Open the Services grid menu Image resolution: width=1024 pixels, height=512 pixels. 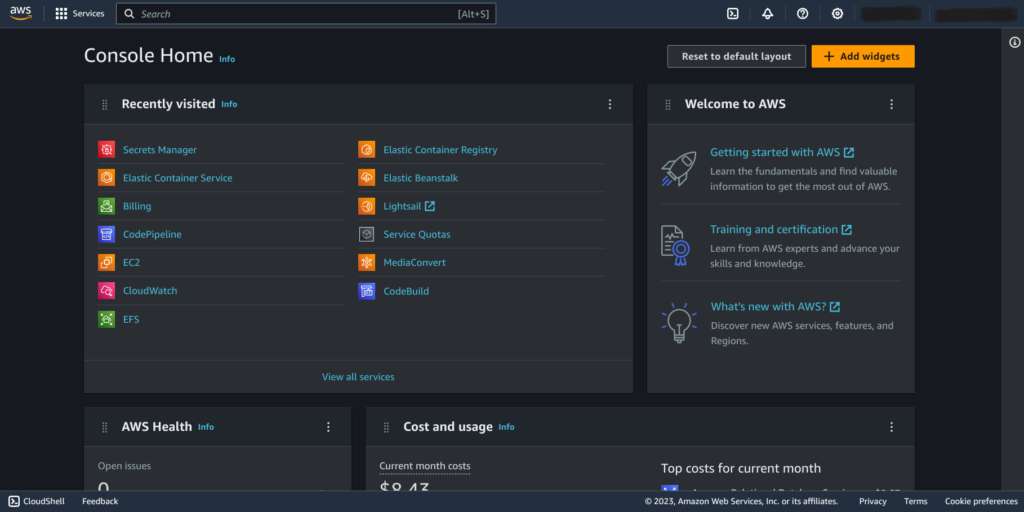80,13
